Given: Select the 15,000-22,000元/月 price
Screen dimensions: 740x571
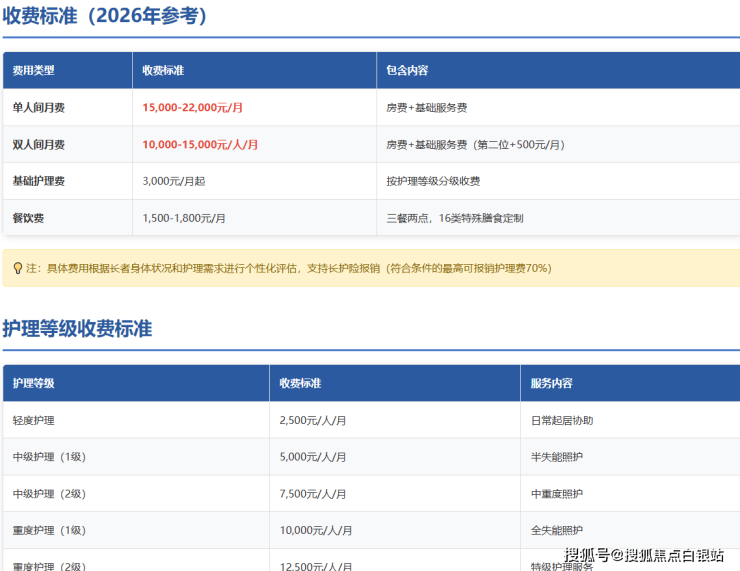Looking at the screenshot, I should [193, 108].
